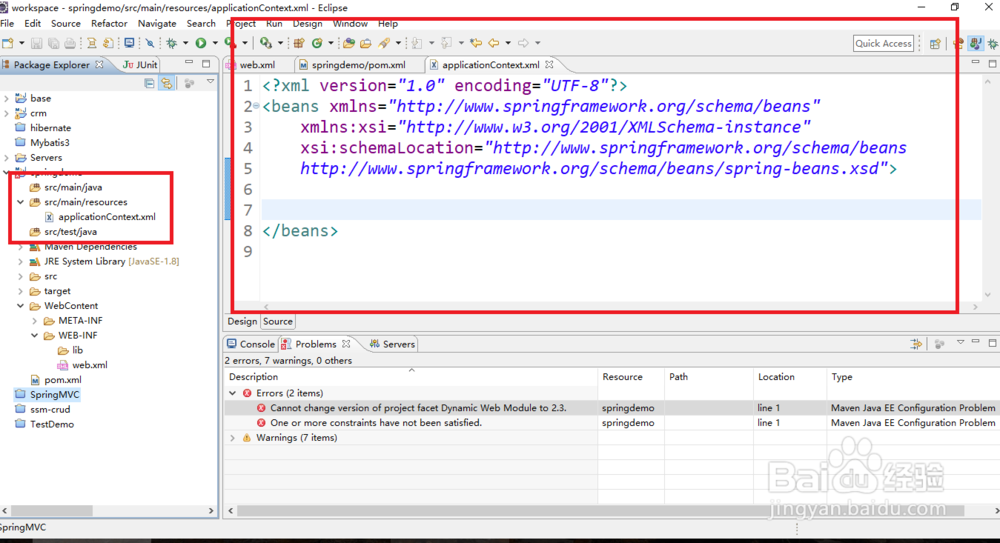Click the Save All toolbar icon
Viewport: 1000px width, 543px height.
[54, 43]
